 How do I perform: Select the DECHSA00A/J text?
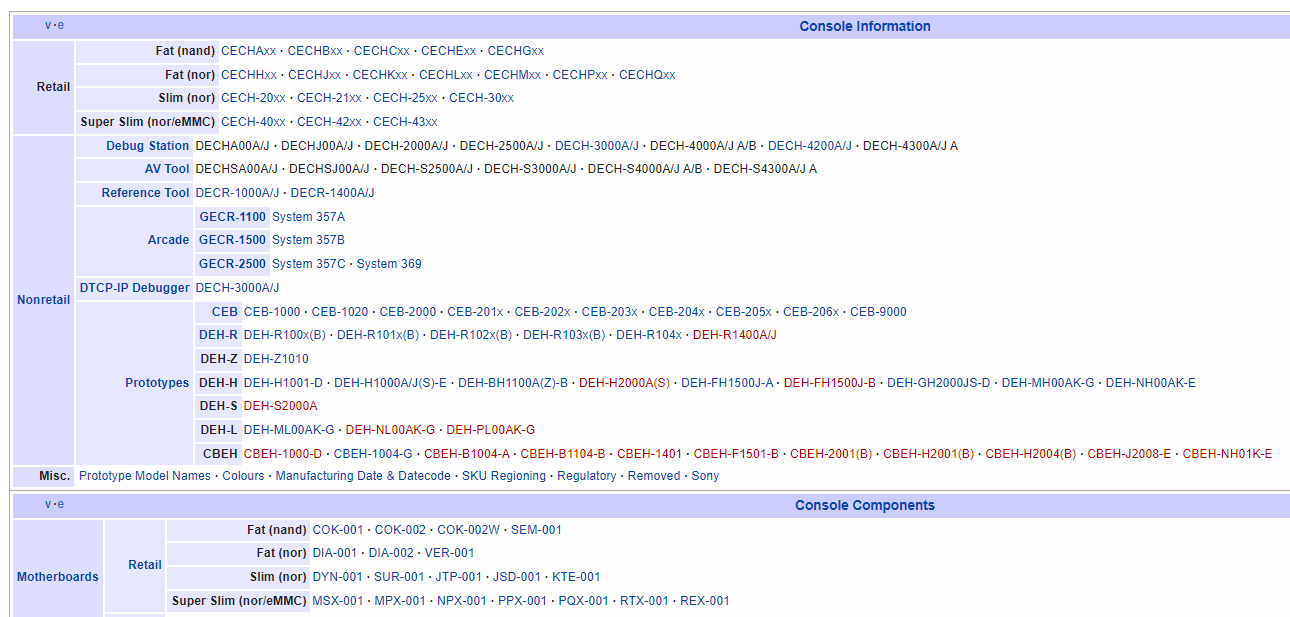236,169
